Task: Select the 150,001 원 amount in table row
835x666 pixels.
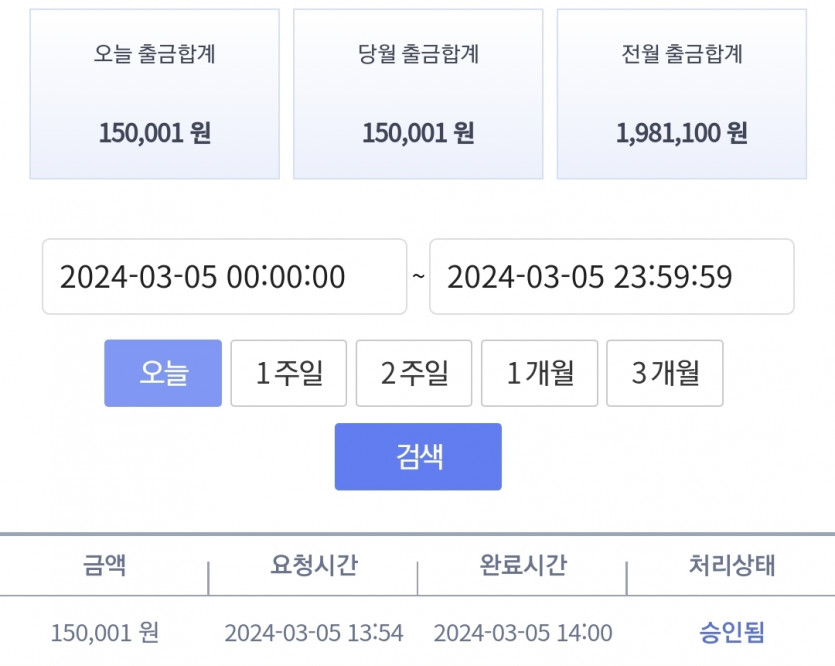Action: tap(105, 633)
